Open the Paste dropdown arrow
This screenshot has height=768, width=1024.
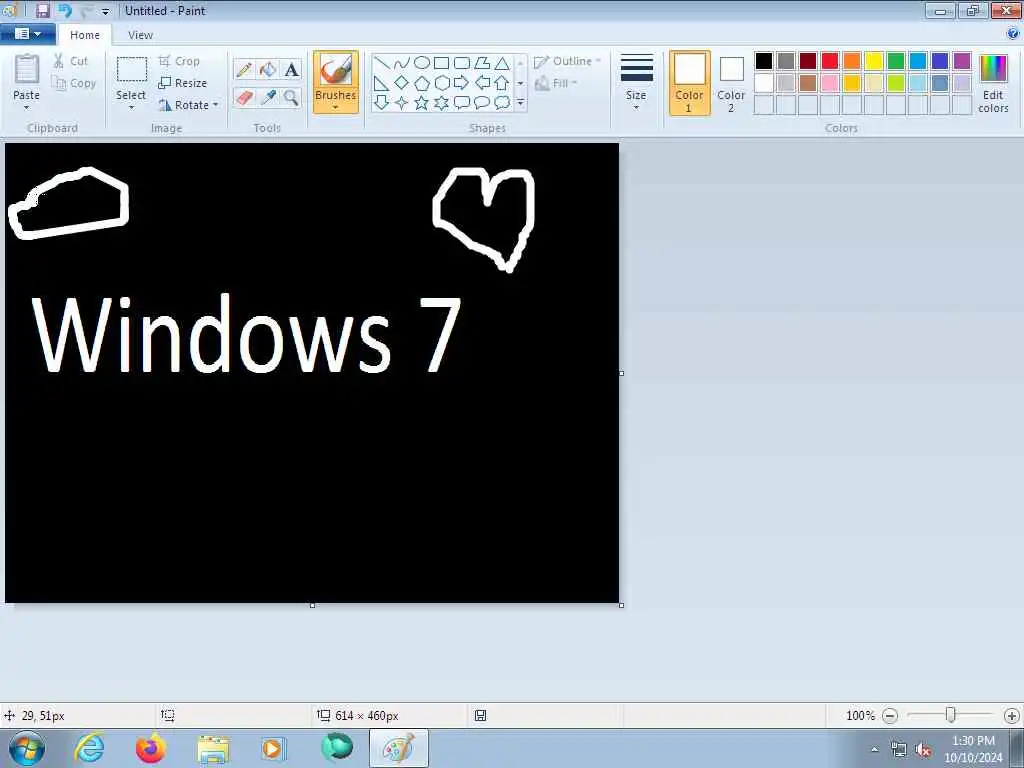point(27,108)
